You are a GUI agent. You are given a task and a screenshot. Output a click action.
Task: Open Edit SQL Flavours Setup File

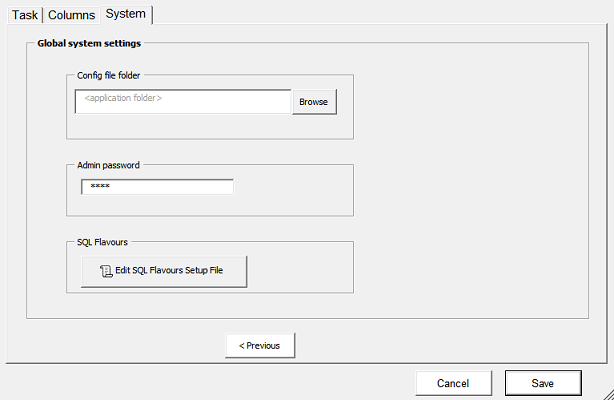point(164,271)
